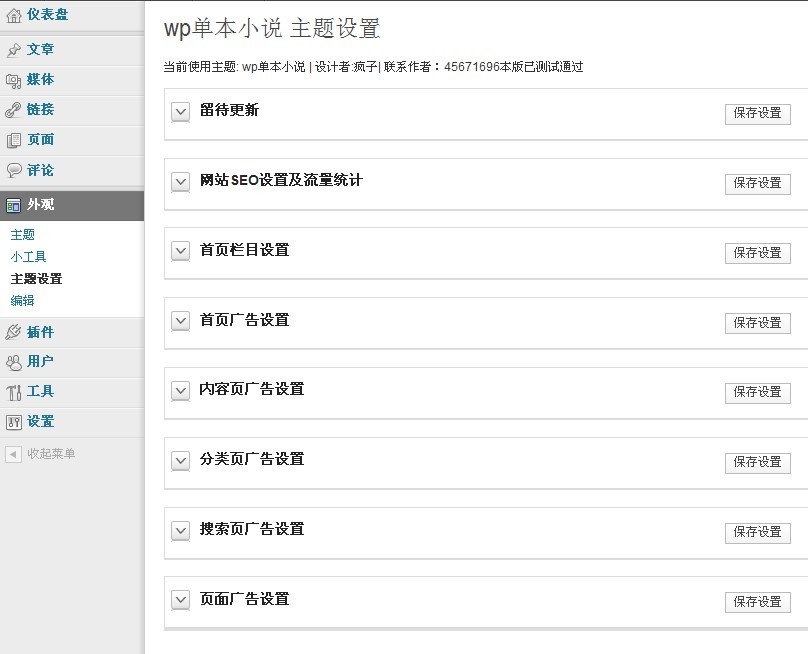Open the 小工具 submenu item
The width and height of the screenshot is (808, 654).
tap(28, 257)
